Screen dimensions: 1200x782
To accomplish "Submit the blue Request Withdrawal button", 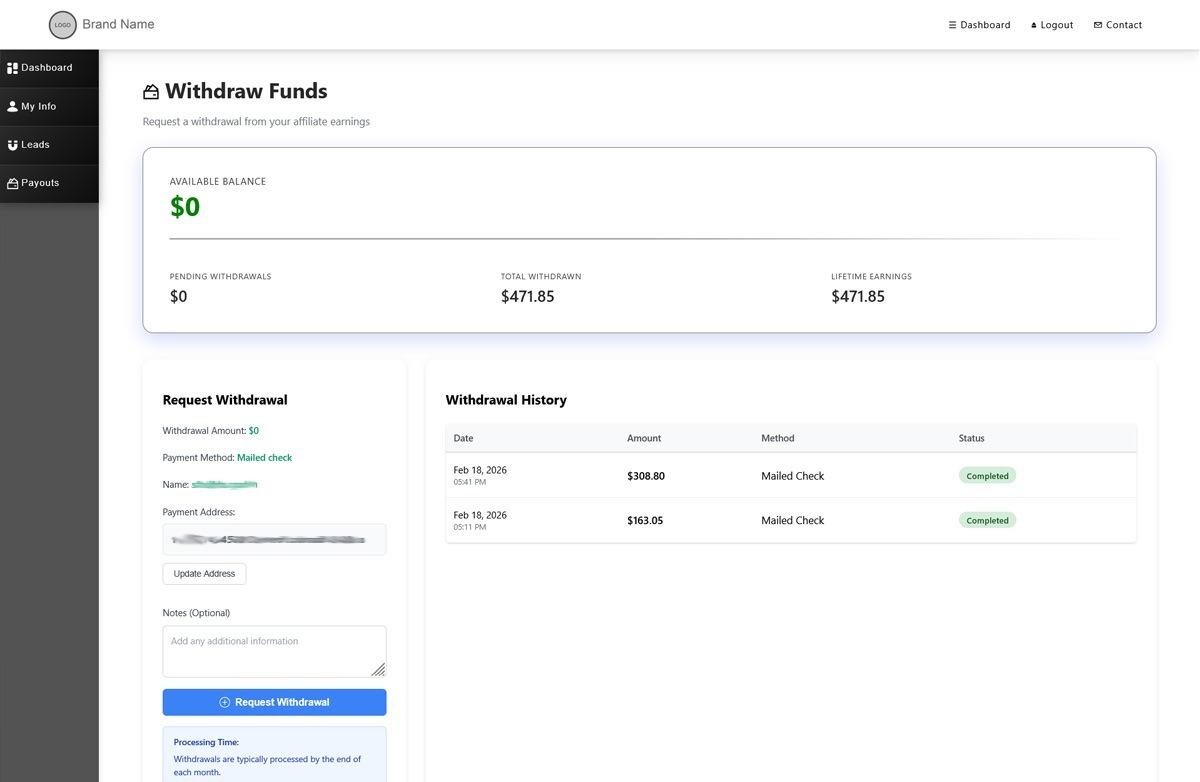I will 274,702.
